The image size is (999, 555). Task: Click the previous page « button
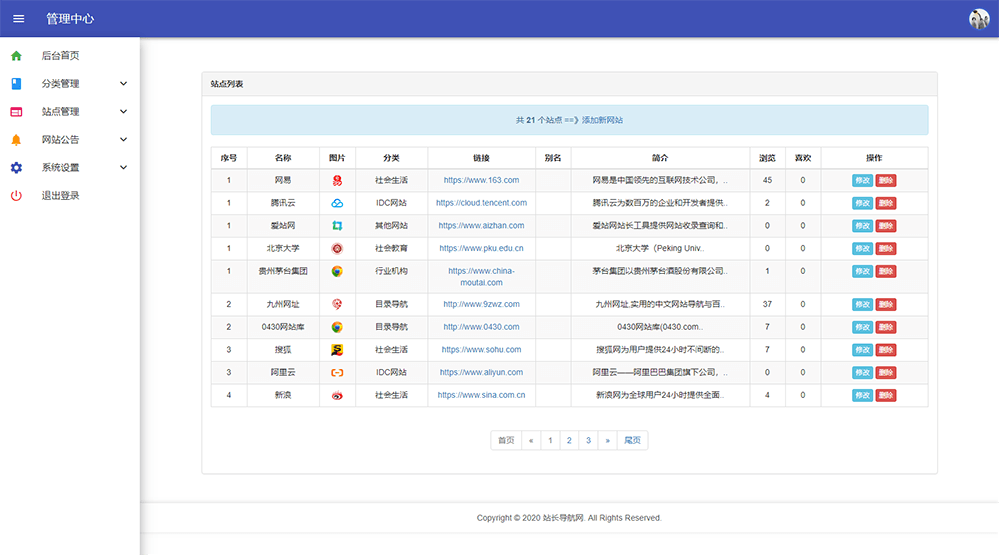tap(531, 440)
